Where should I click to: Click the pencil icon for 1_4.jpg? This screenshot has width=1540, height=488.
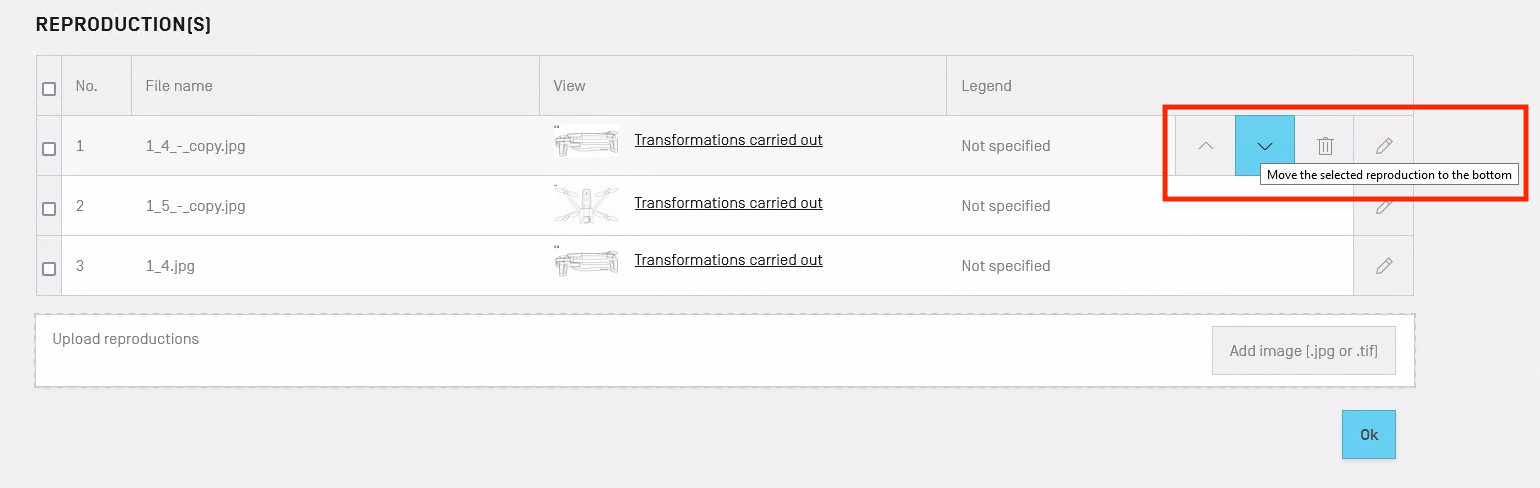[1384, 266]
